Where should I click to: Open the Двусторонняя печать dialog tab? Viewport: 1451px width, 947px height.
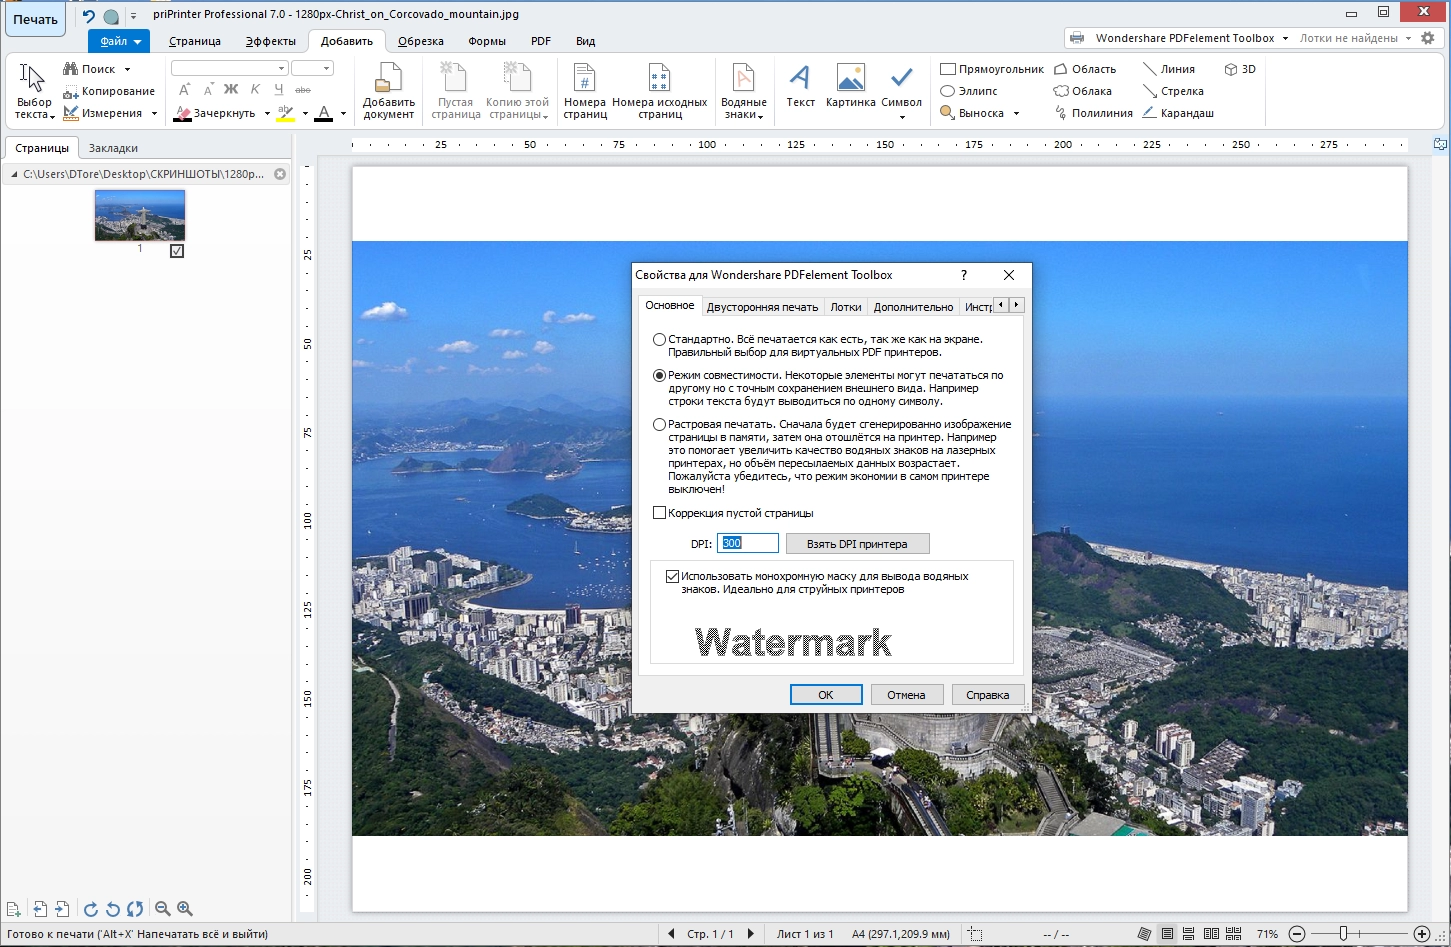pyautogui.click(x=761, y=307)
